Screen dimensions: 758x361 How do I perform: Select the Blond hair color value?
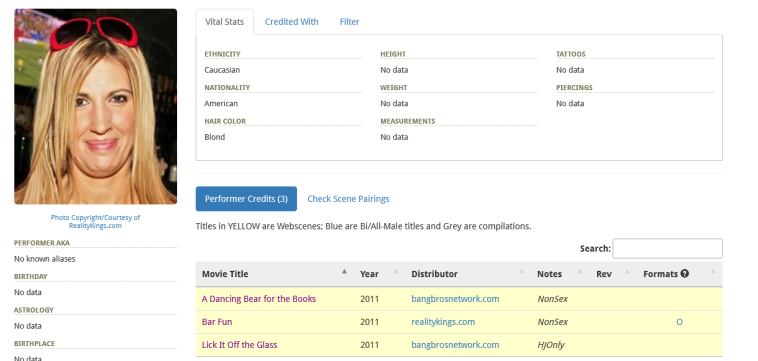coord(215,137)
